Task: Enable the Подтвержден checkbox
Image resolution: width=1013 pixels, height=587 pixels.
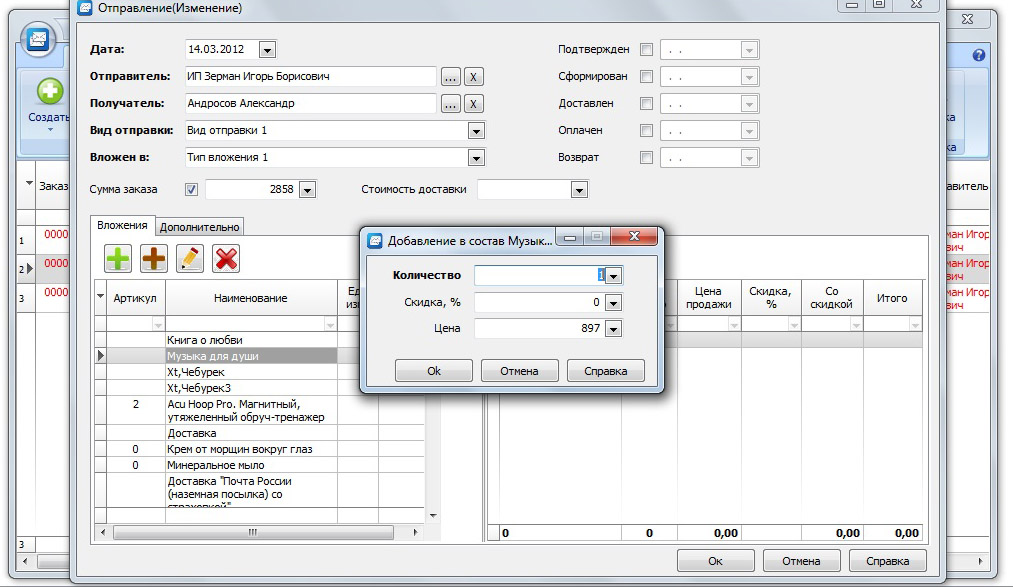Action: pos(646,50)
